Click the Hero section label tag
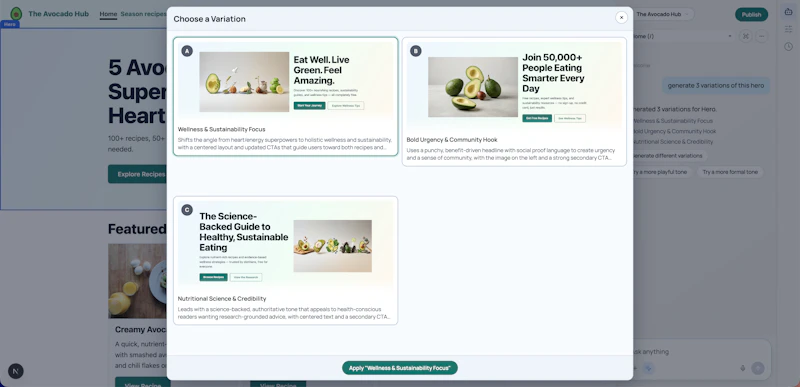Image resolution: width=800 pixels, height=387 pixels. point(10,24)
